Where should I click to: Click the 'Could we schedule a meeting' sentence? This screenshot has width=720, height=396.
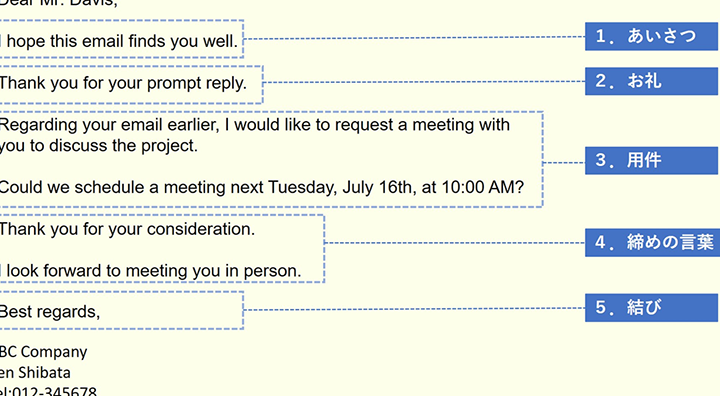[262, 187]
